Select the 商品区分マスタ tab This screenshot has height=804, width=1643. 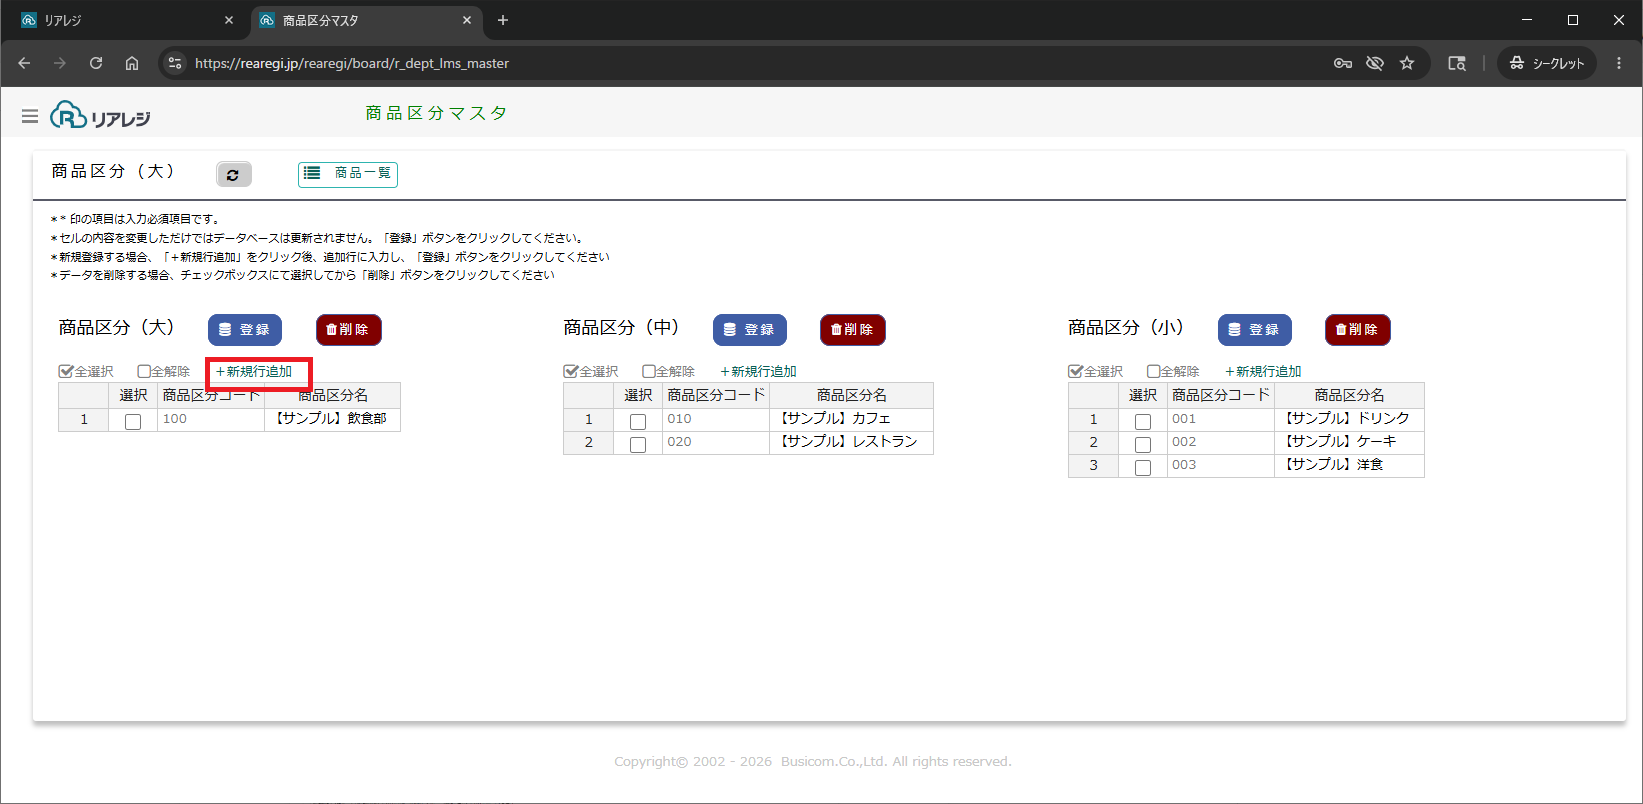(x=365, y=20)
